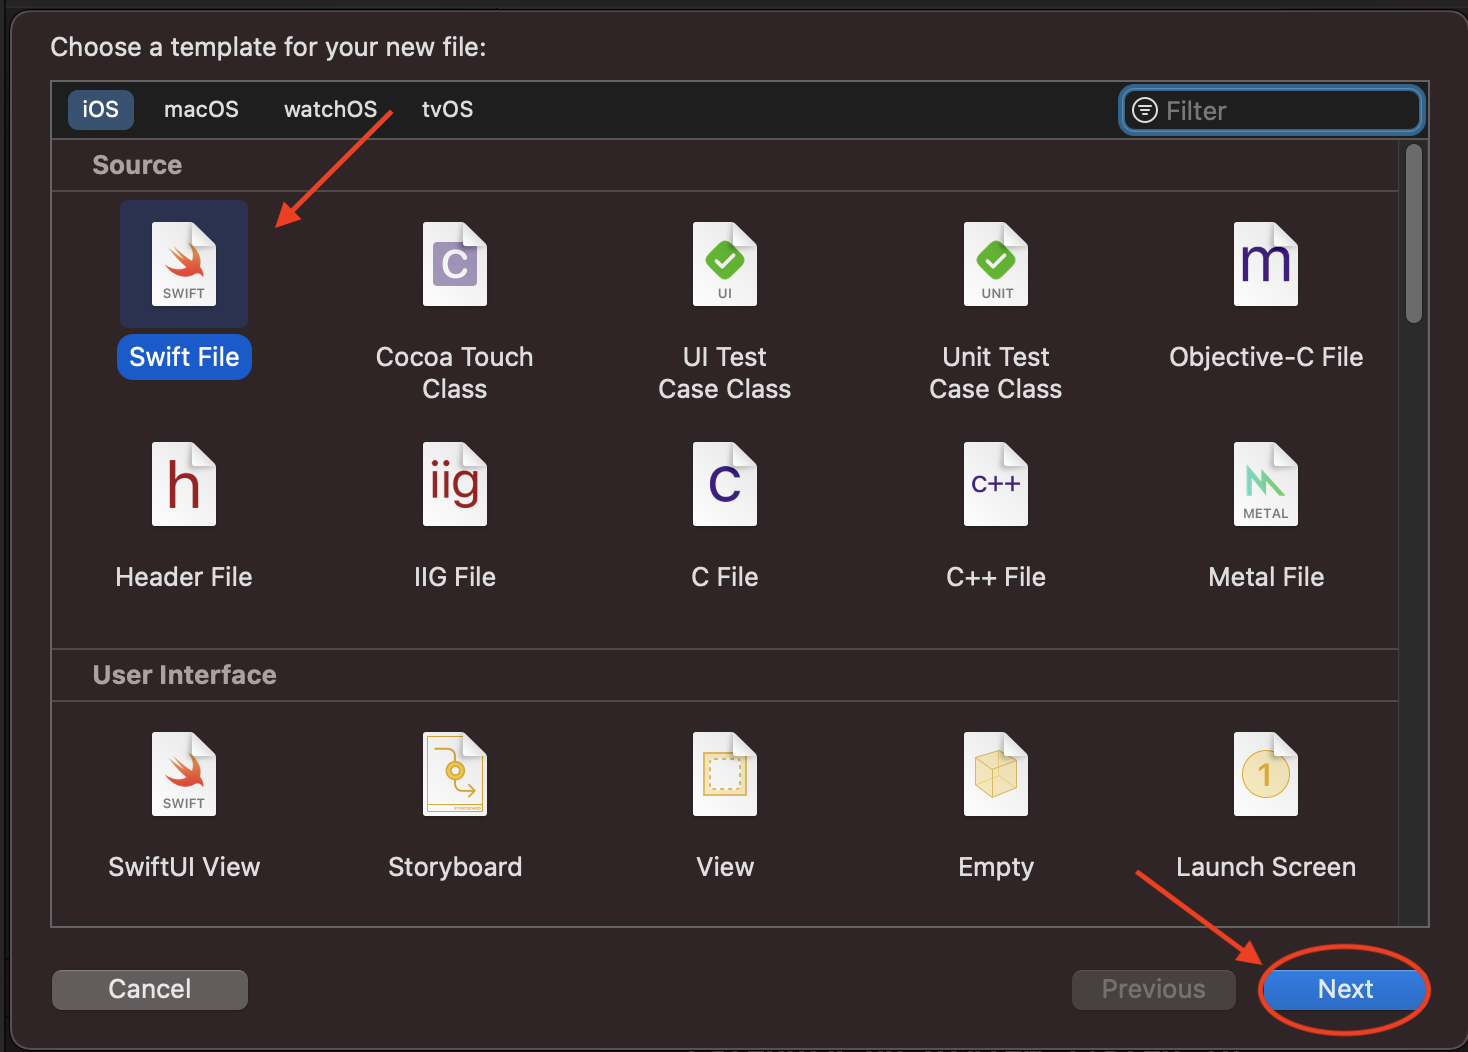
Task: Pick the UI Test Case Class icon
Action: [725, 264]
